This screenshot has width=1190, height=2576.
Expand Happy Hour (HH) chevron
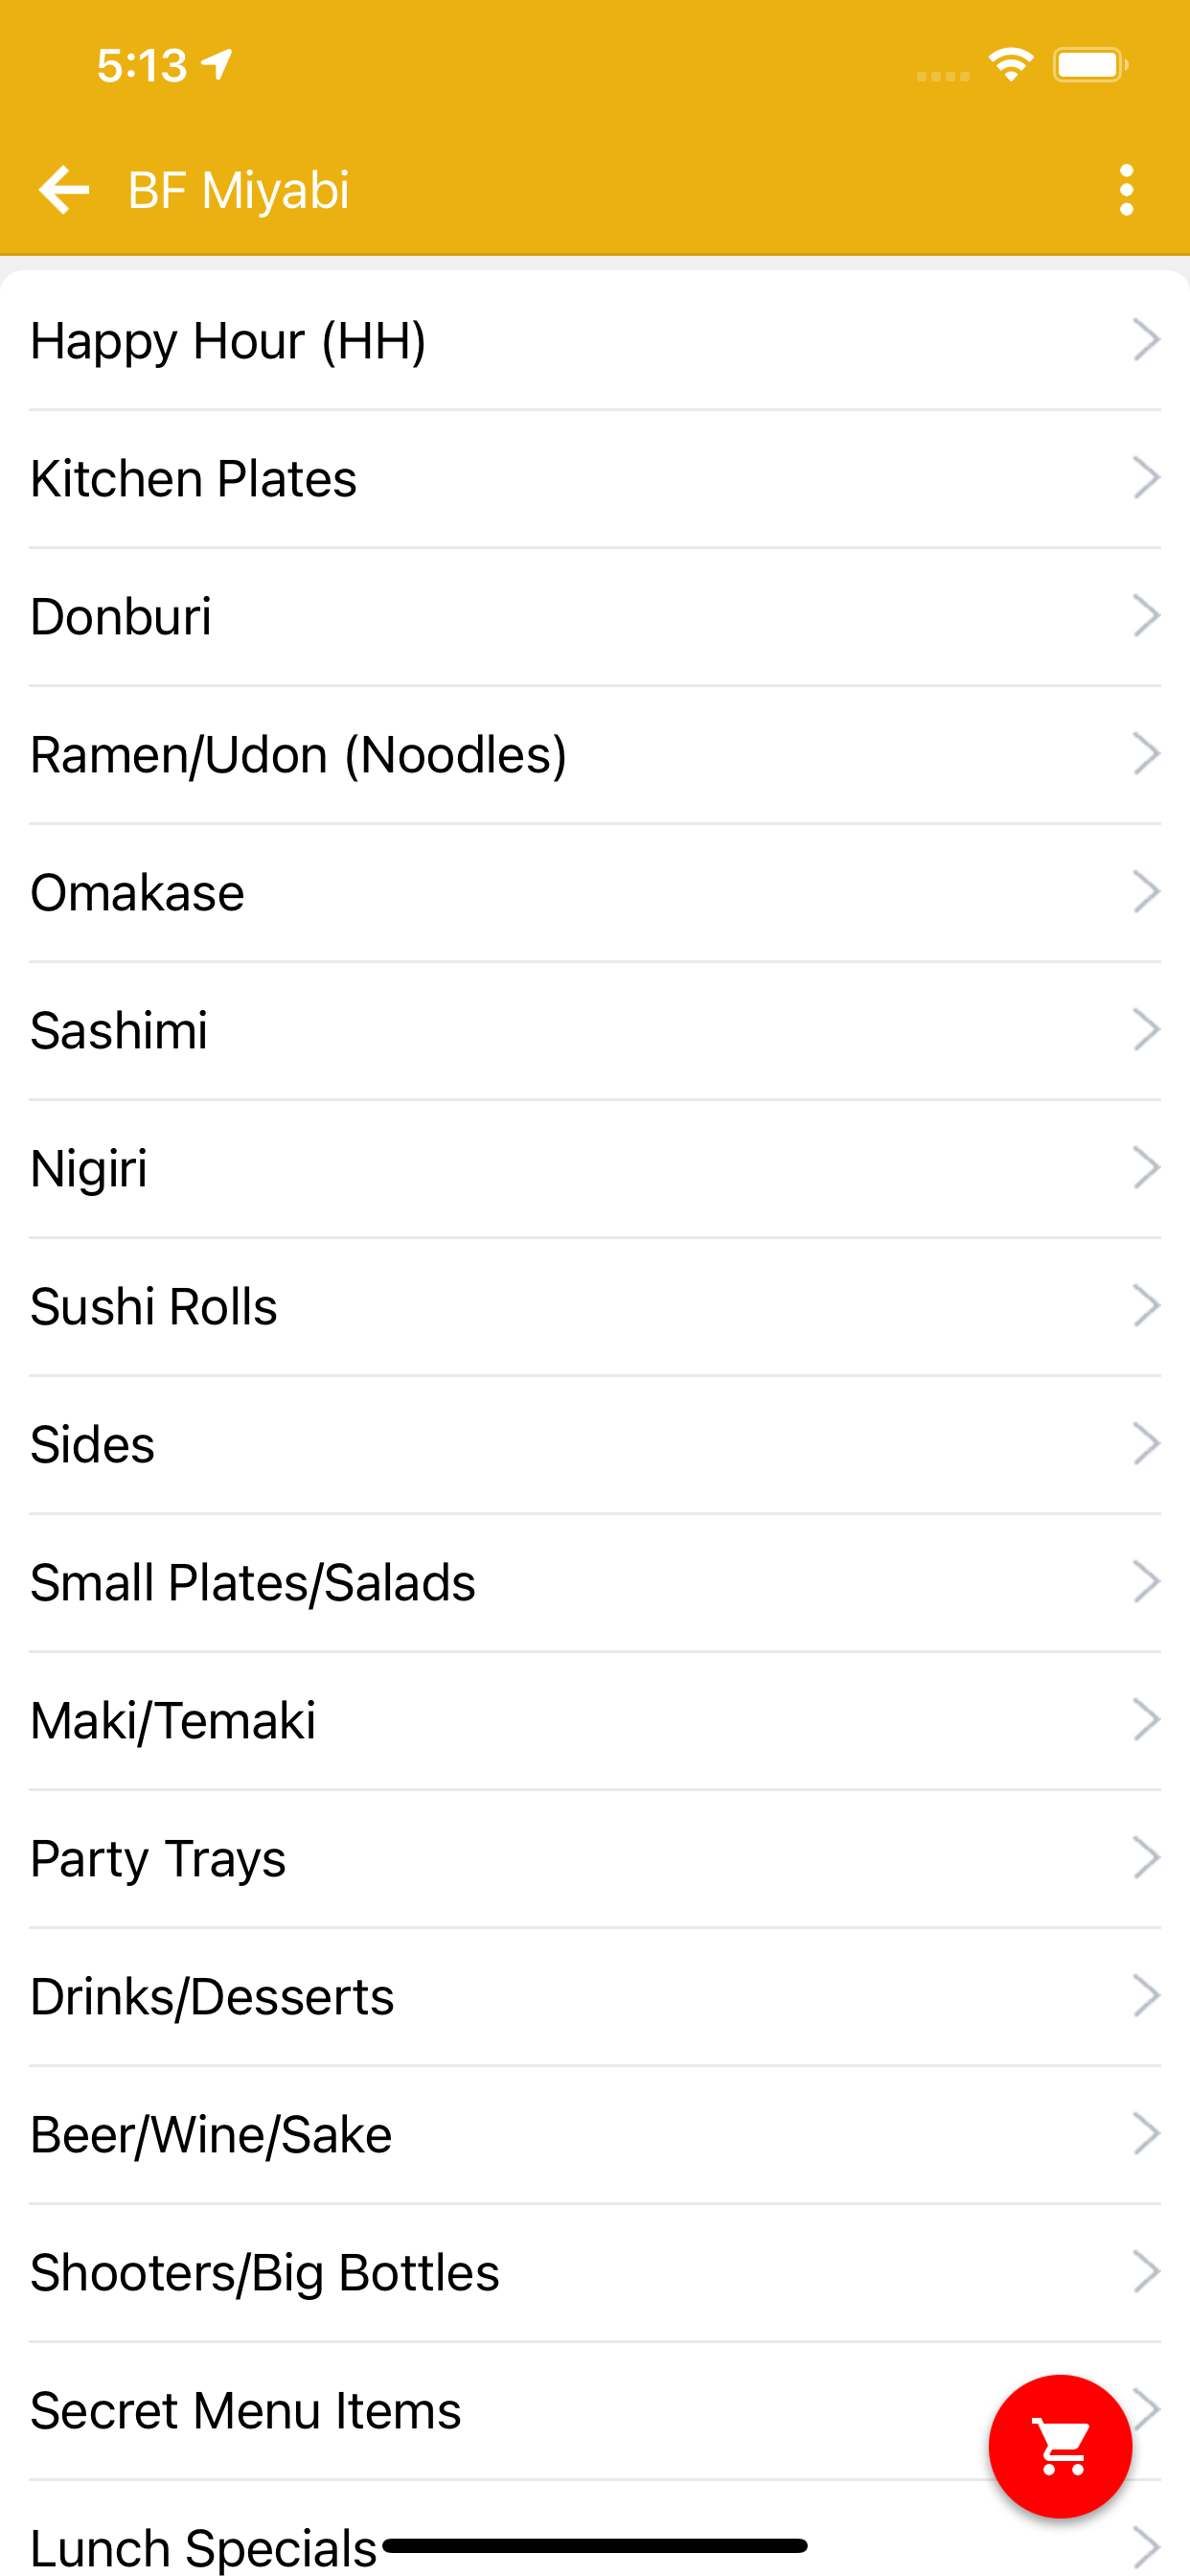1145,340
